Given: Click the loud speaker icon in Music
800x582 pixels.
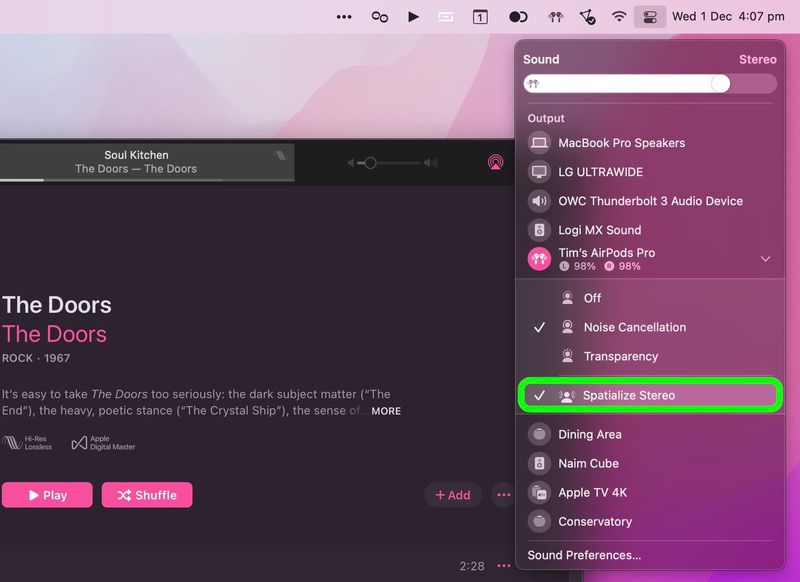Looking at the screenshot, I should 431,163.
